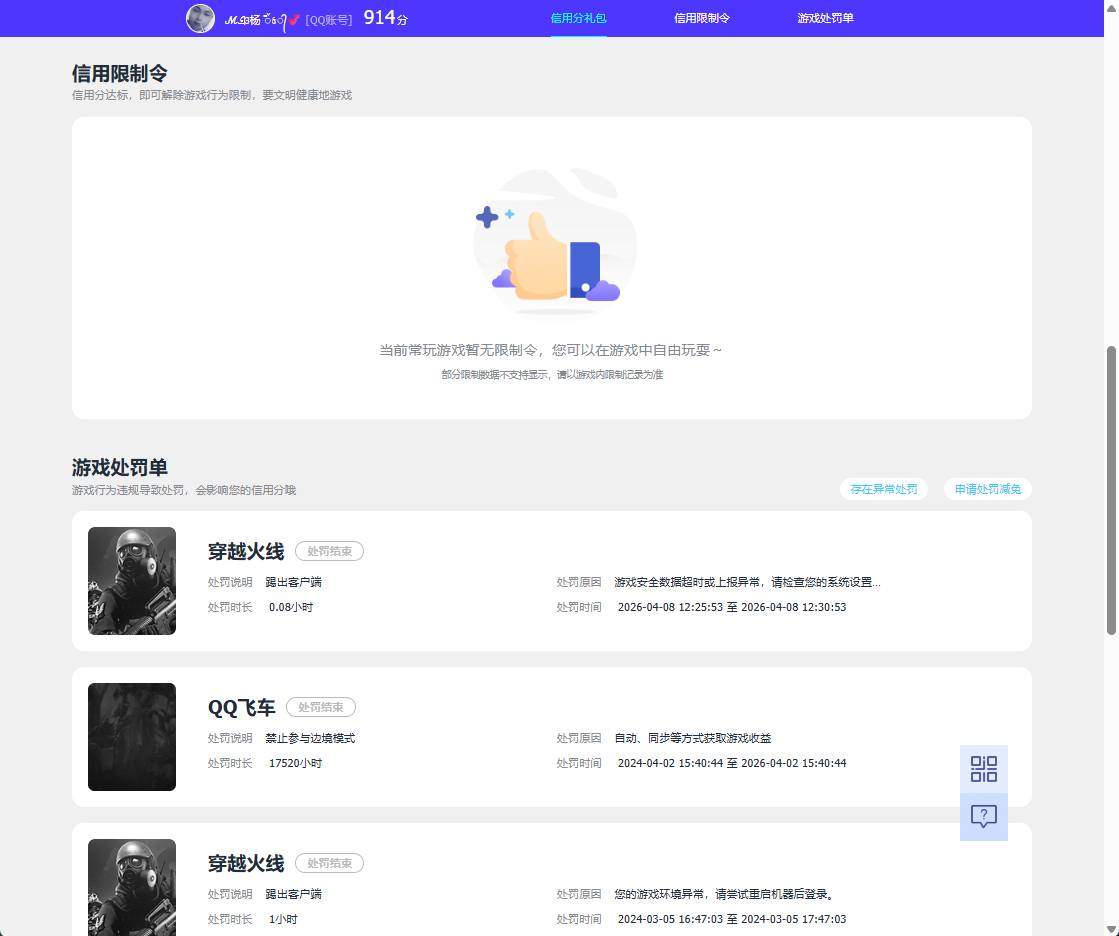
Task: Click the time range 2026-04-08 12:25:53 至 12:30:53
Action: [731, 607]
